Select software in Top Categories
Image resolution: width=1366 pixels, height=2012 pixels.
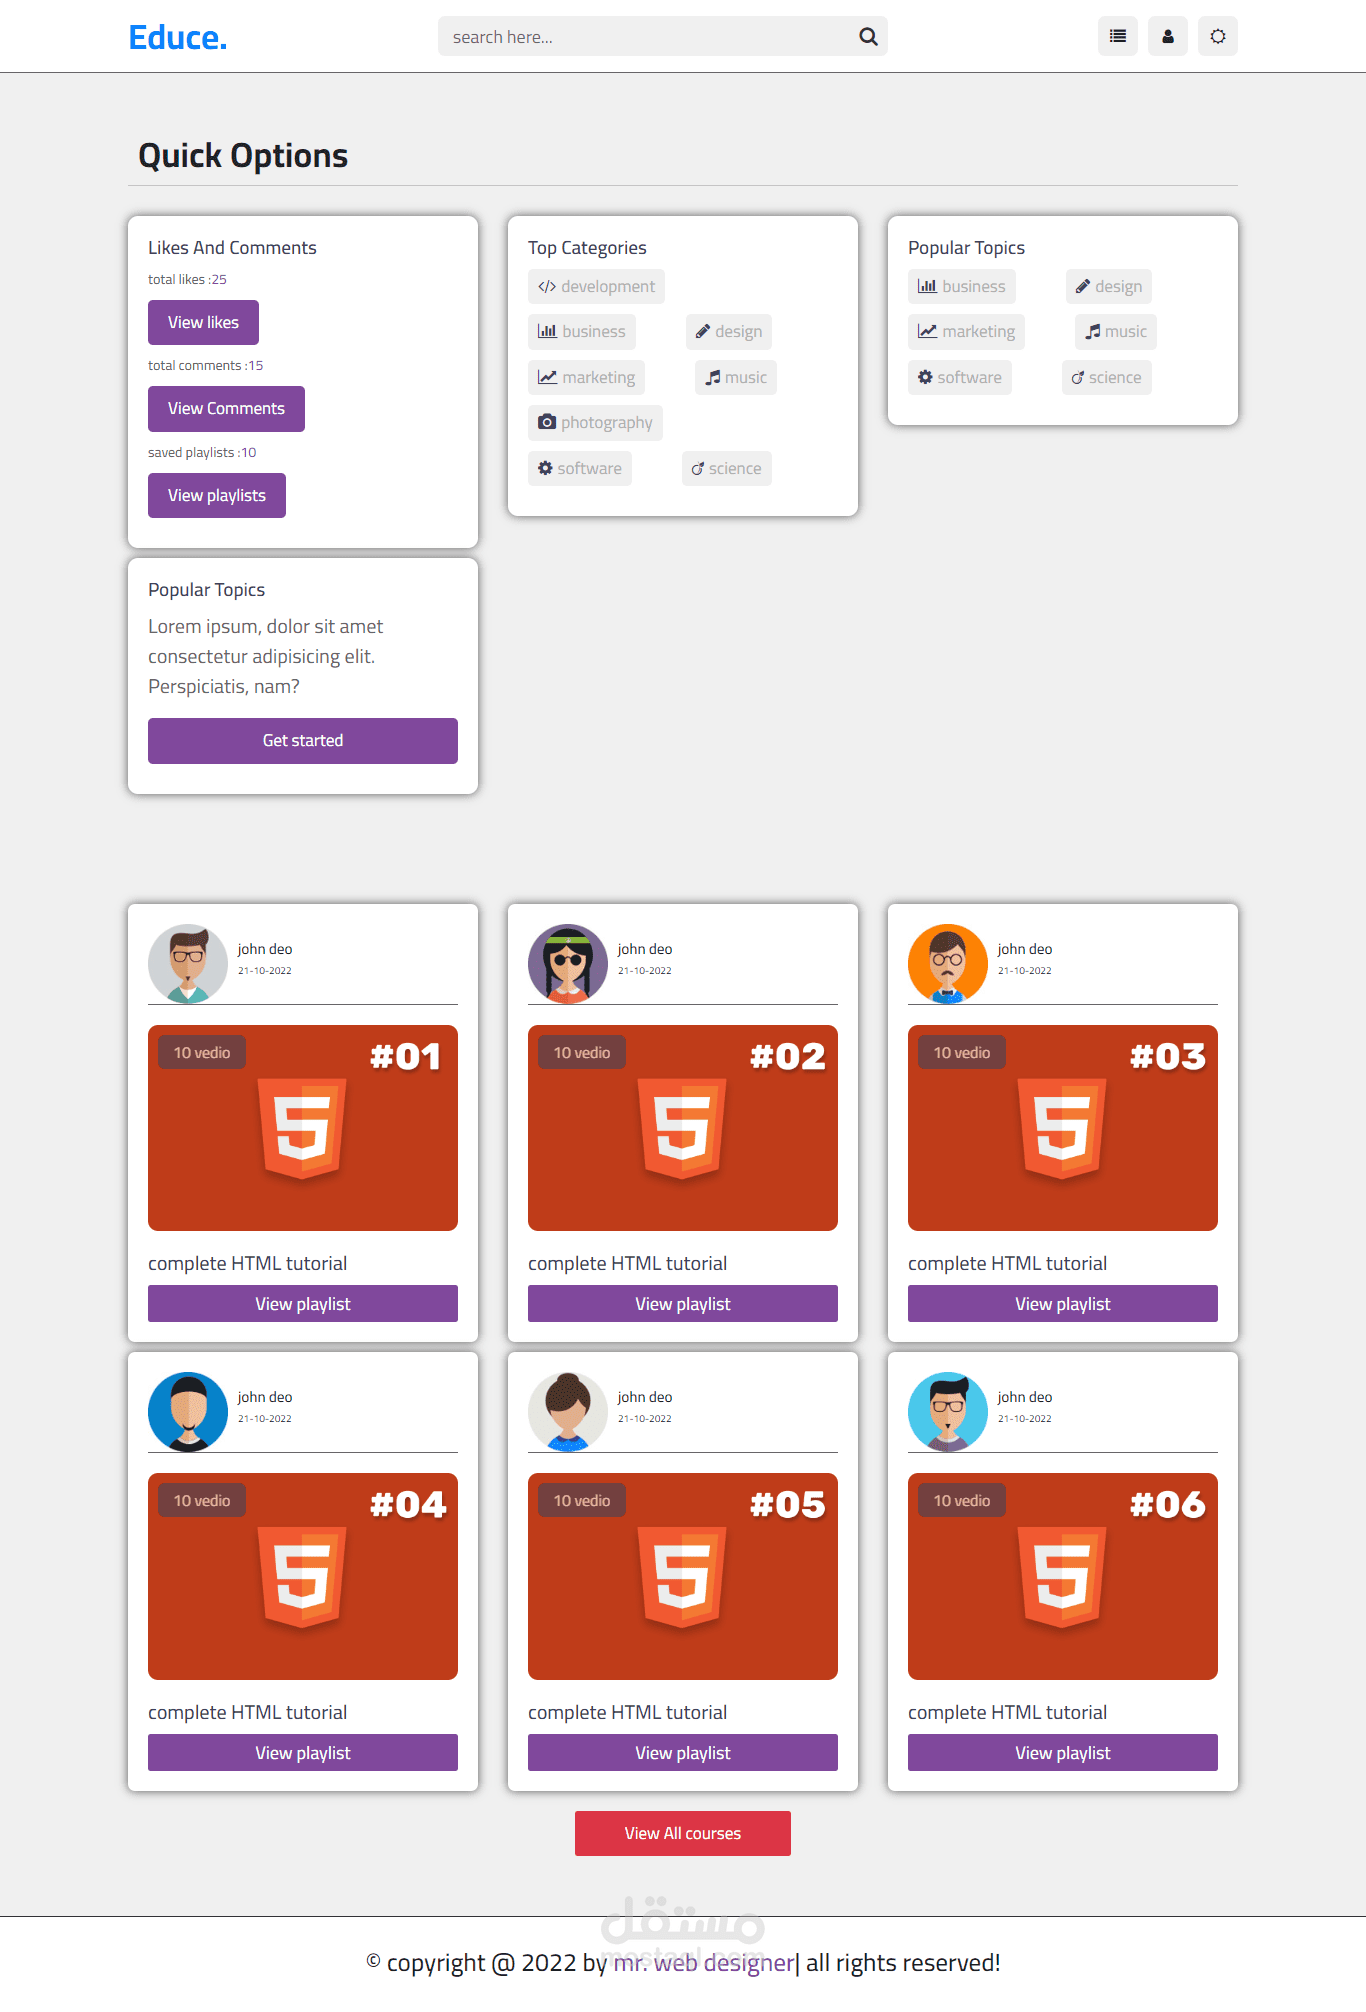tap(580, 468)
